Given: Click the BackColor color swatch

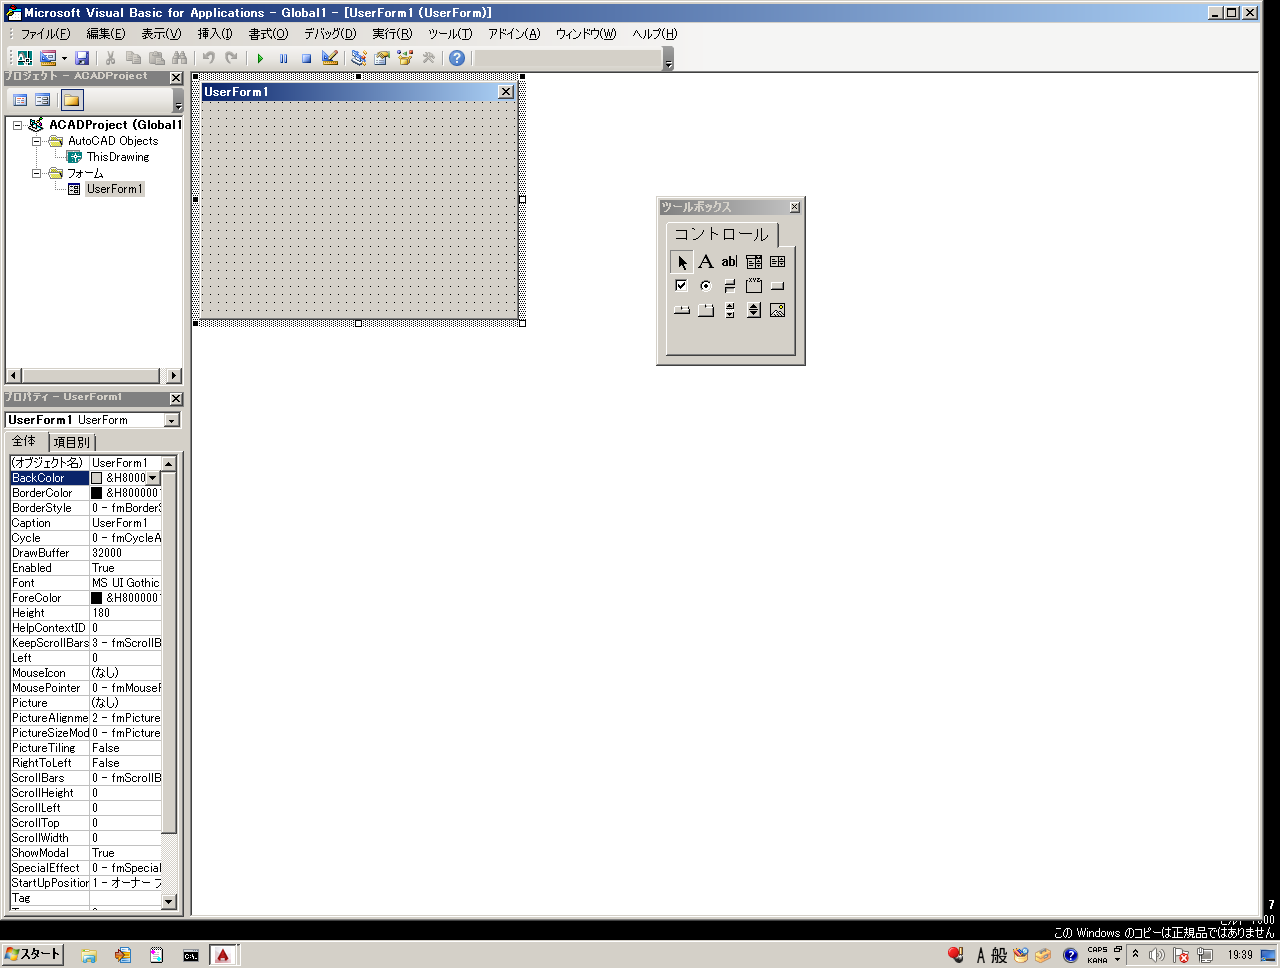Looking at the screenshot, I should click(x=97, y=478).
